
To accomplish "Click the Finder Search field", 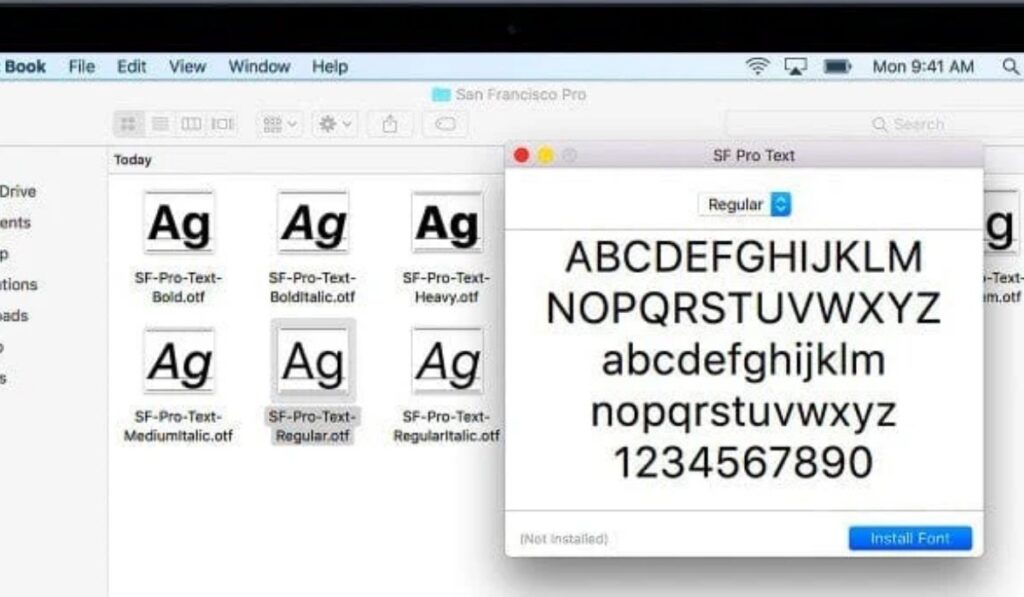I will point(875,124).
